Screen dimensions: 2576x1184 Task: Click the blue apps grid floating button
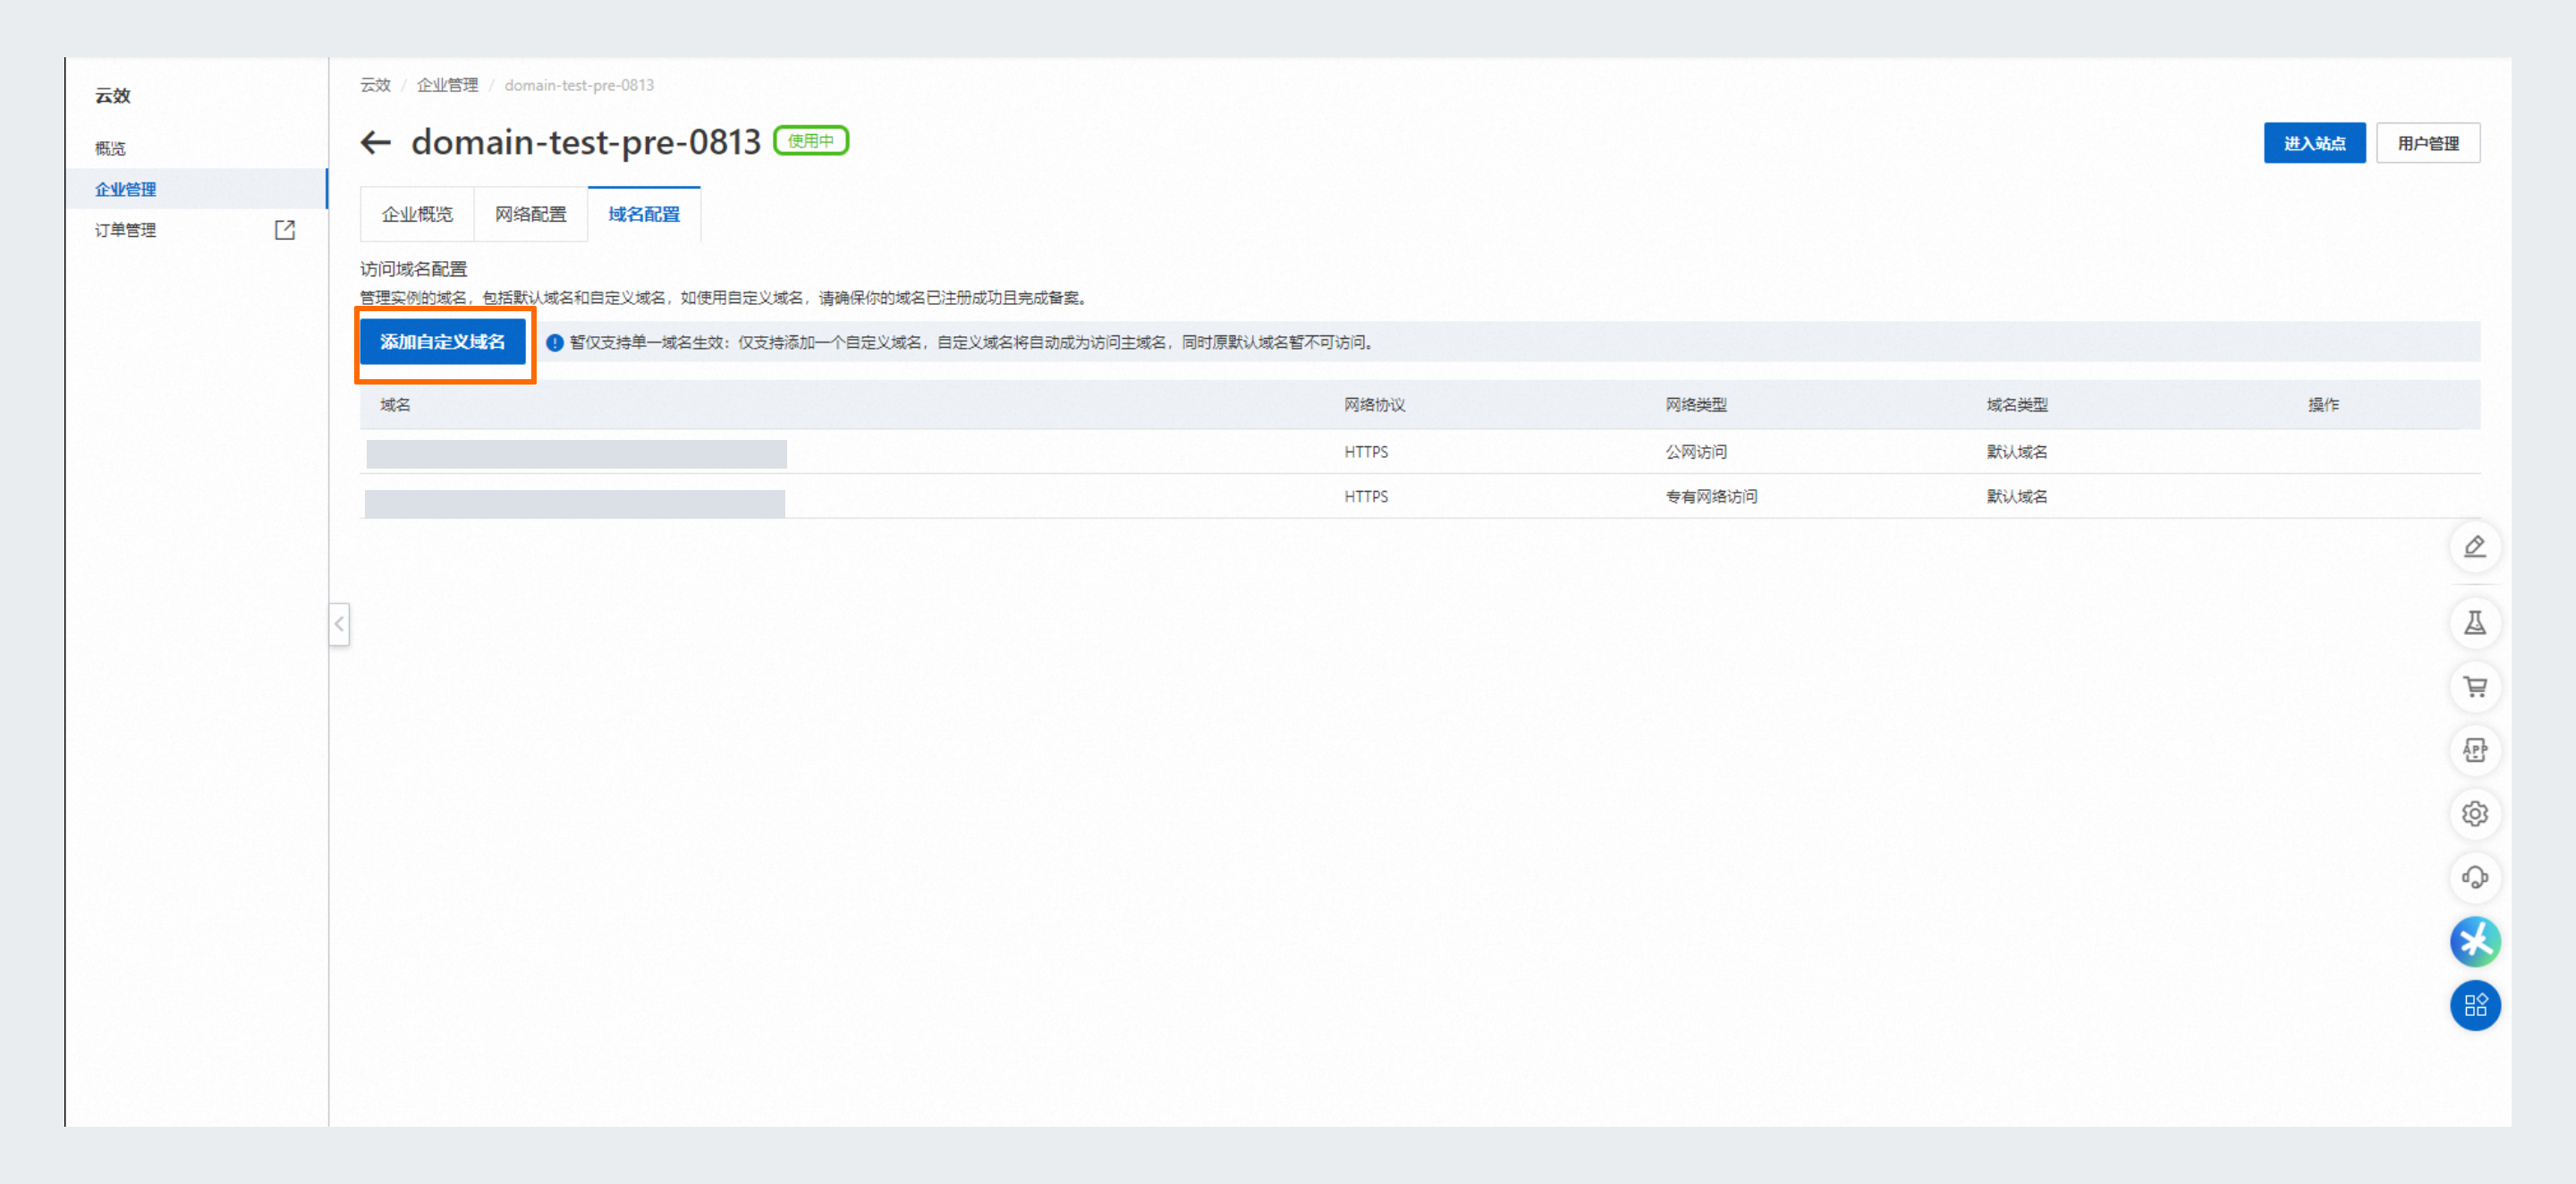[x=2475, y=1005]
